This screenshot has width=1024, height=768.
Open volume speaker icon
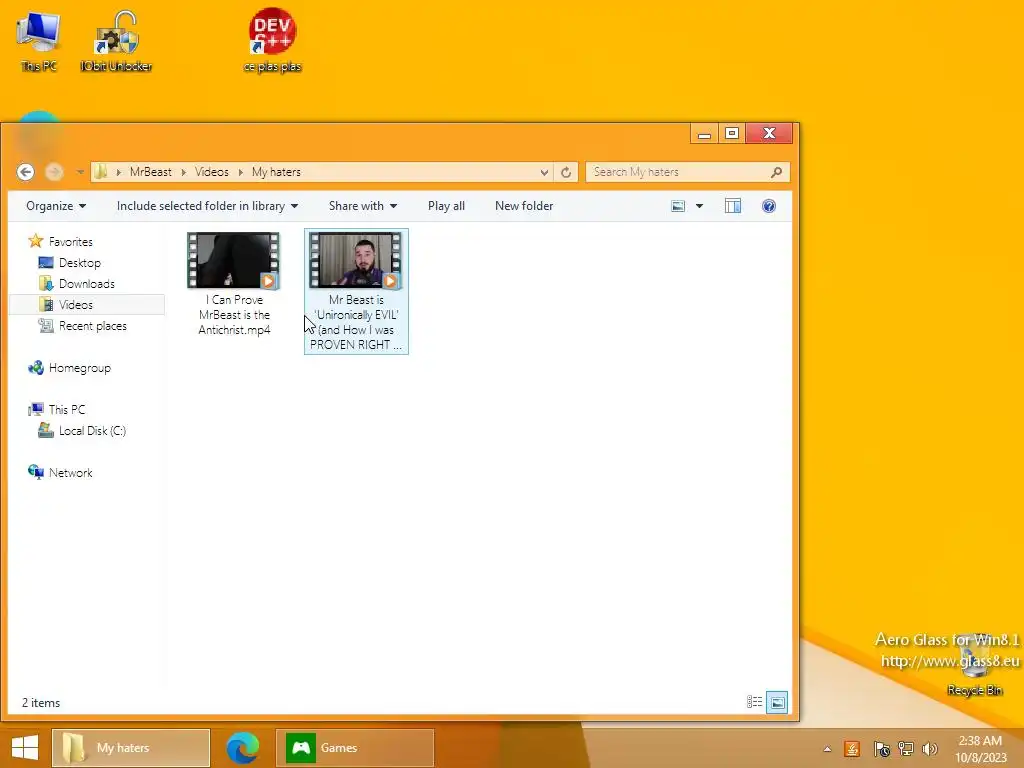coord(929,749)
